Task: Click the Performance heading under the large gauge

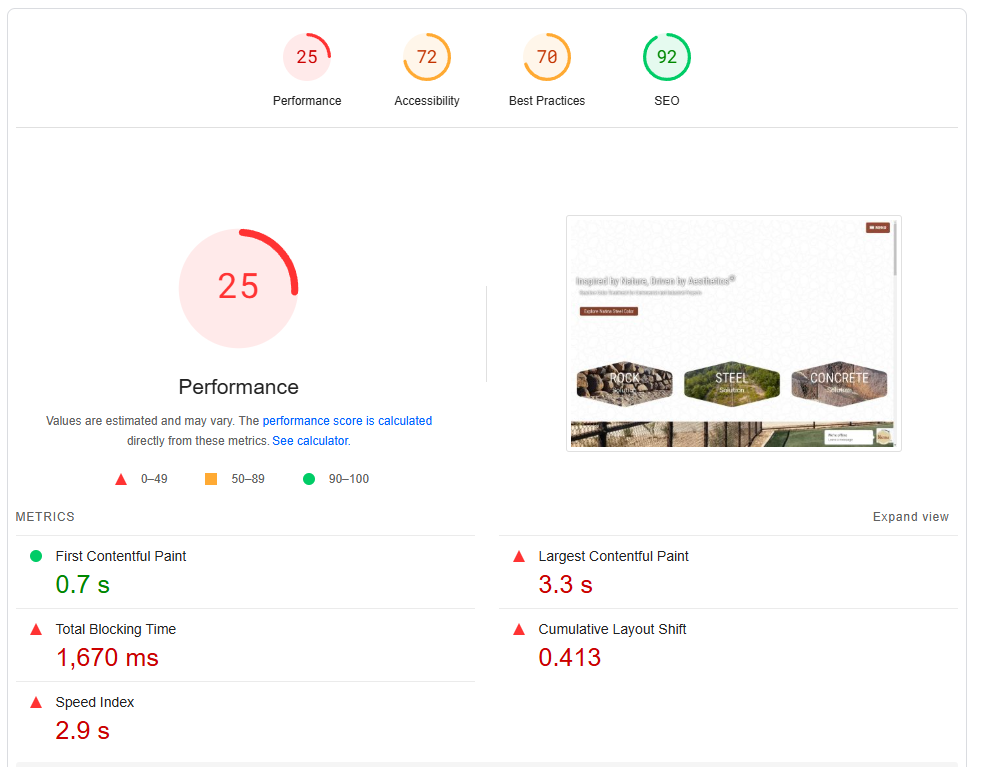Action: tap(239, 387)
